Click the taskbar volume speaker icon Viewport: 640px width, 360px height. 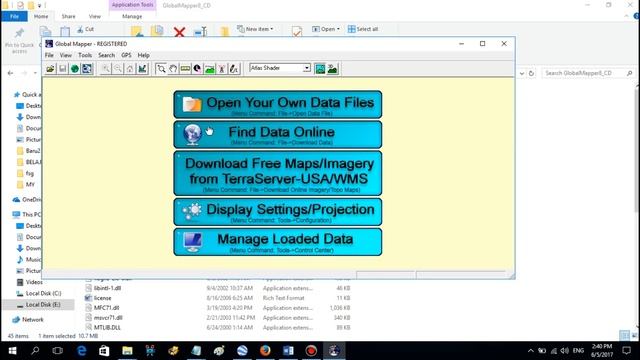[x=564, y=351]
